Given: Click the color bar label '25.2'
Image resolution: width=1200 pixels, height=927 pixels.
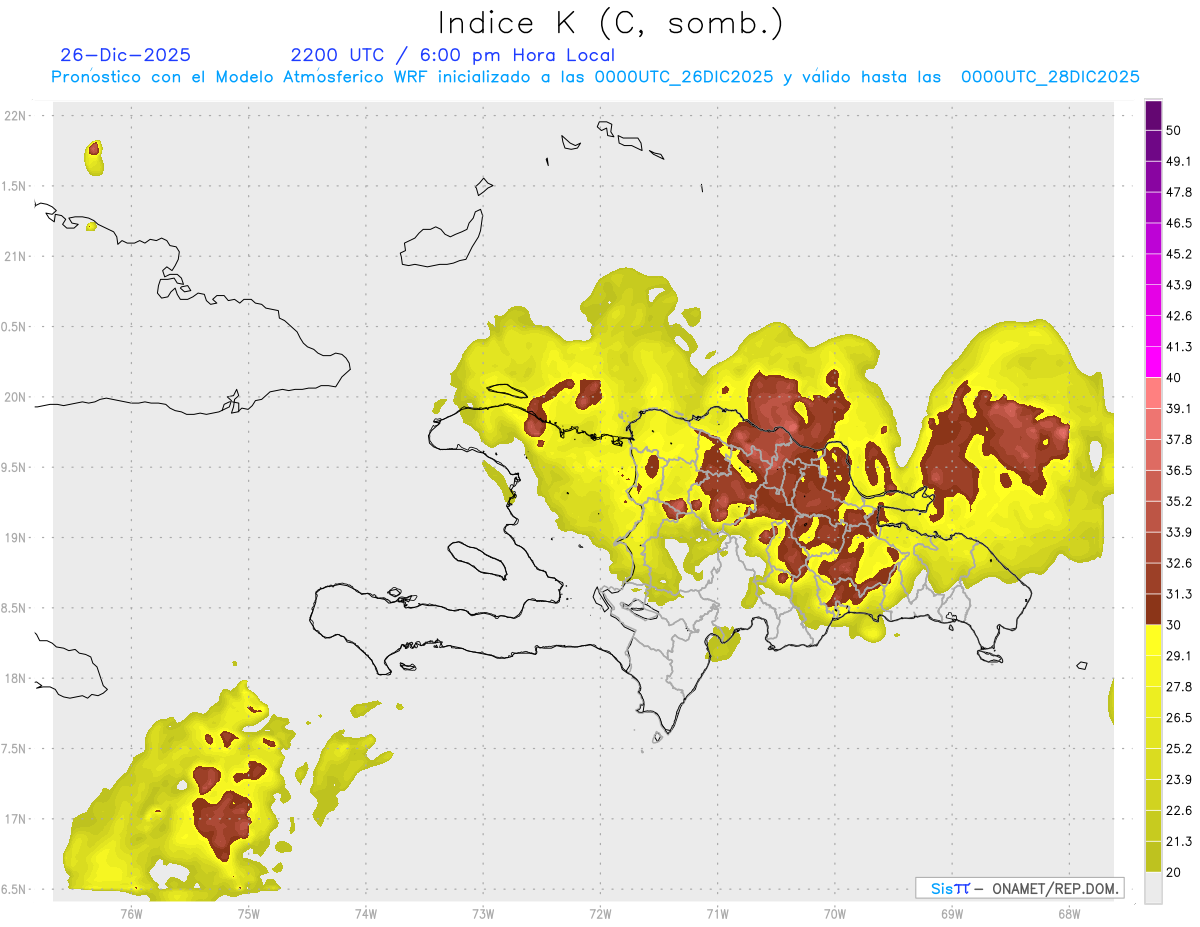Looking at the screenshot, I should pos(1179,749).
